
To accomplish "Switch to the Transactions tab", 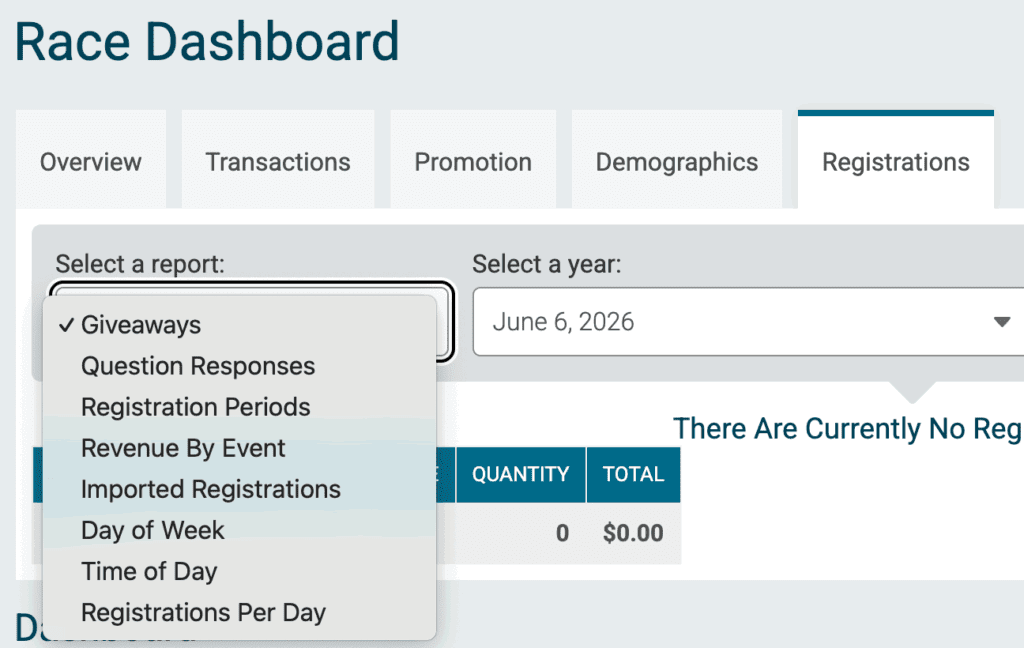I will tap(278, 162).
